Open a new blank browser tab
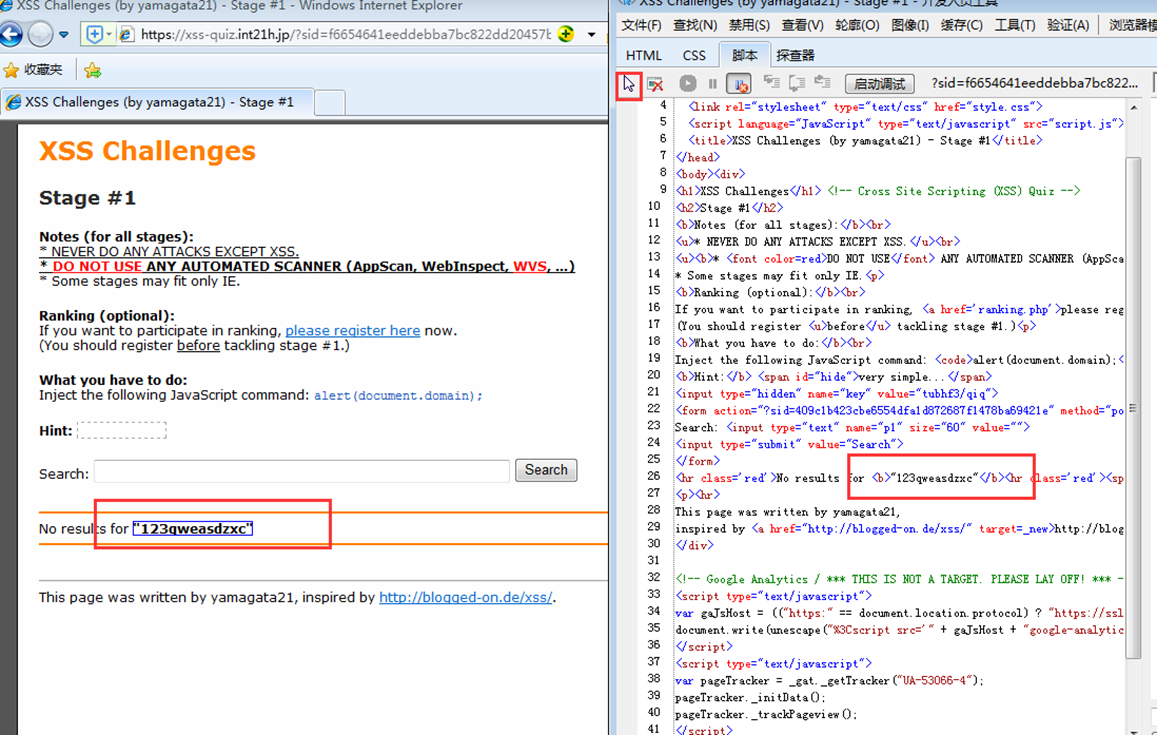 click(330, 103)
